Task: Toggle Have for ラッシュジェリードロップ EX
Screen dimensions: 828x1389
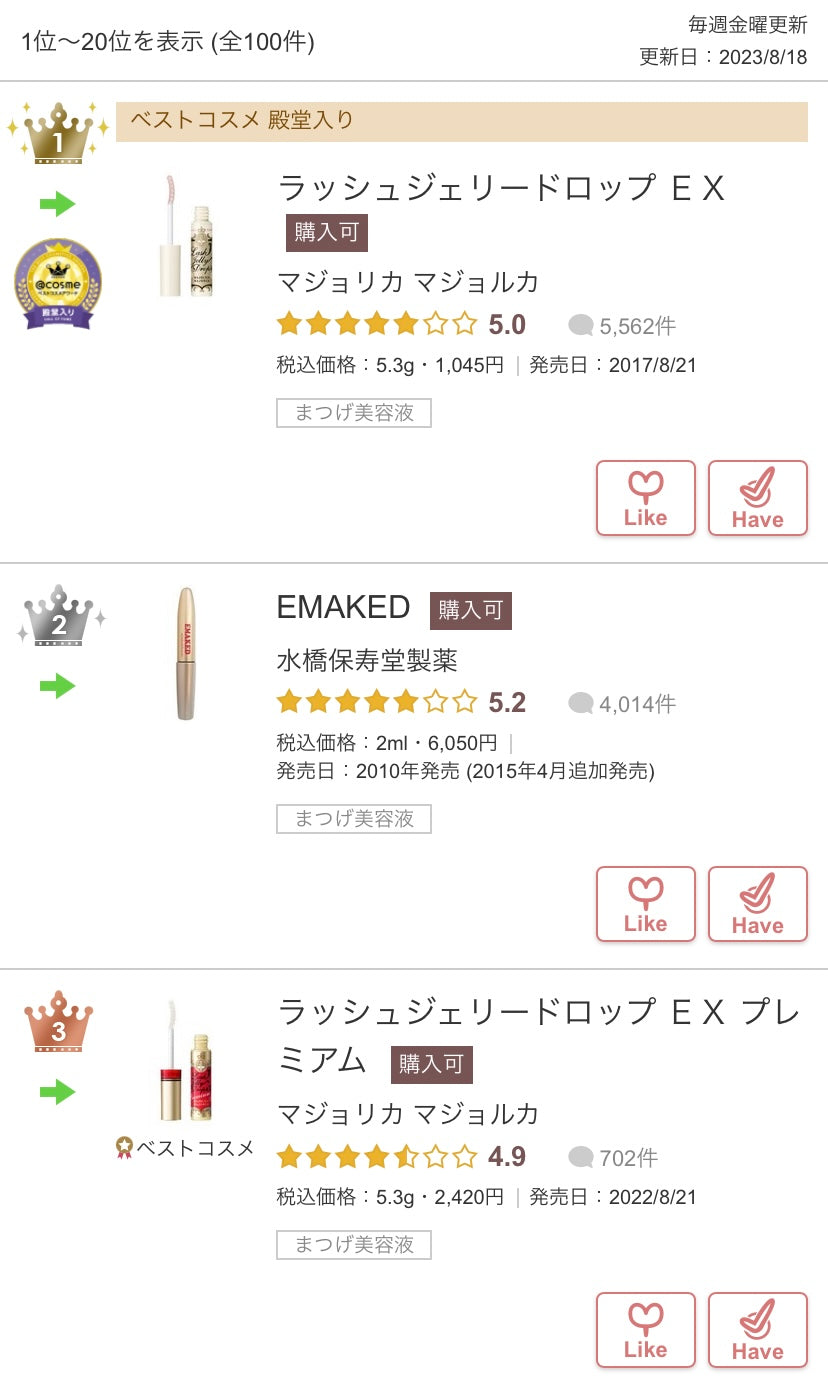Action: [757, 498]
